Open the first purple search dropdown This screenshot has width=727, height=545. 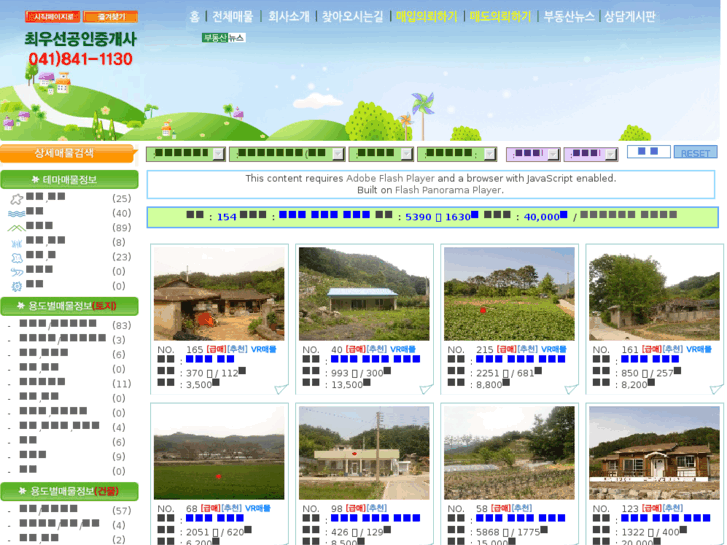[x=533, y=154]
